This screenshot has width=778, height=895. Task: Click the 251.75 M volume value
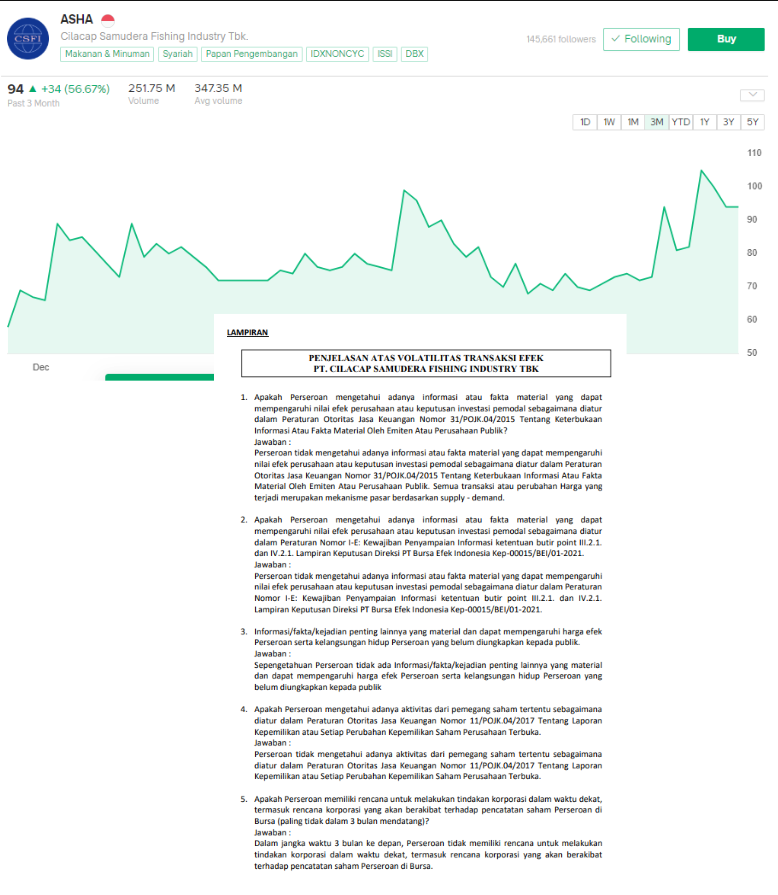(x=152, y=88)
